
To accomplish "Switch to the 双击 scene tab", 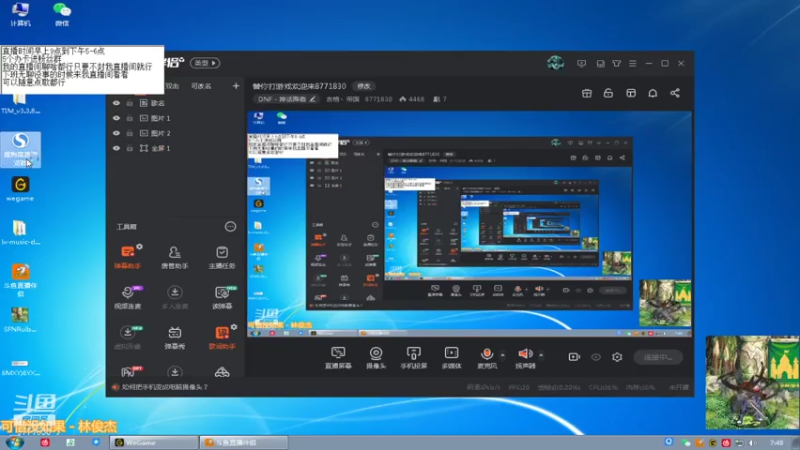I will tap(172, 86).
